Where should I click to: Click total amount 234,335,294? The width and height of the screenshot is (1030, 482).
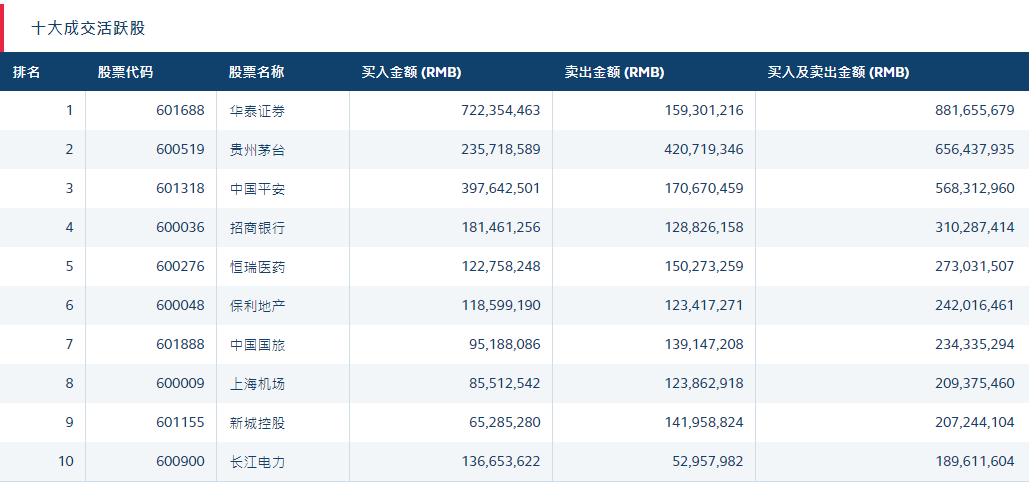[x=975, y=344]
